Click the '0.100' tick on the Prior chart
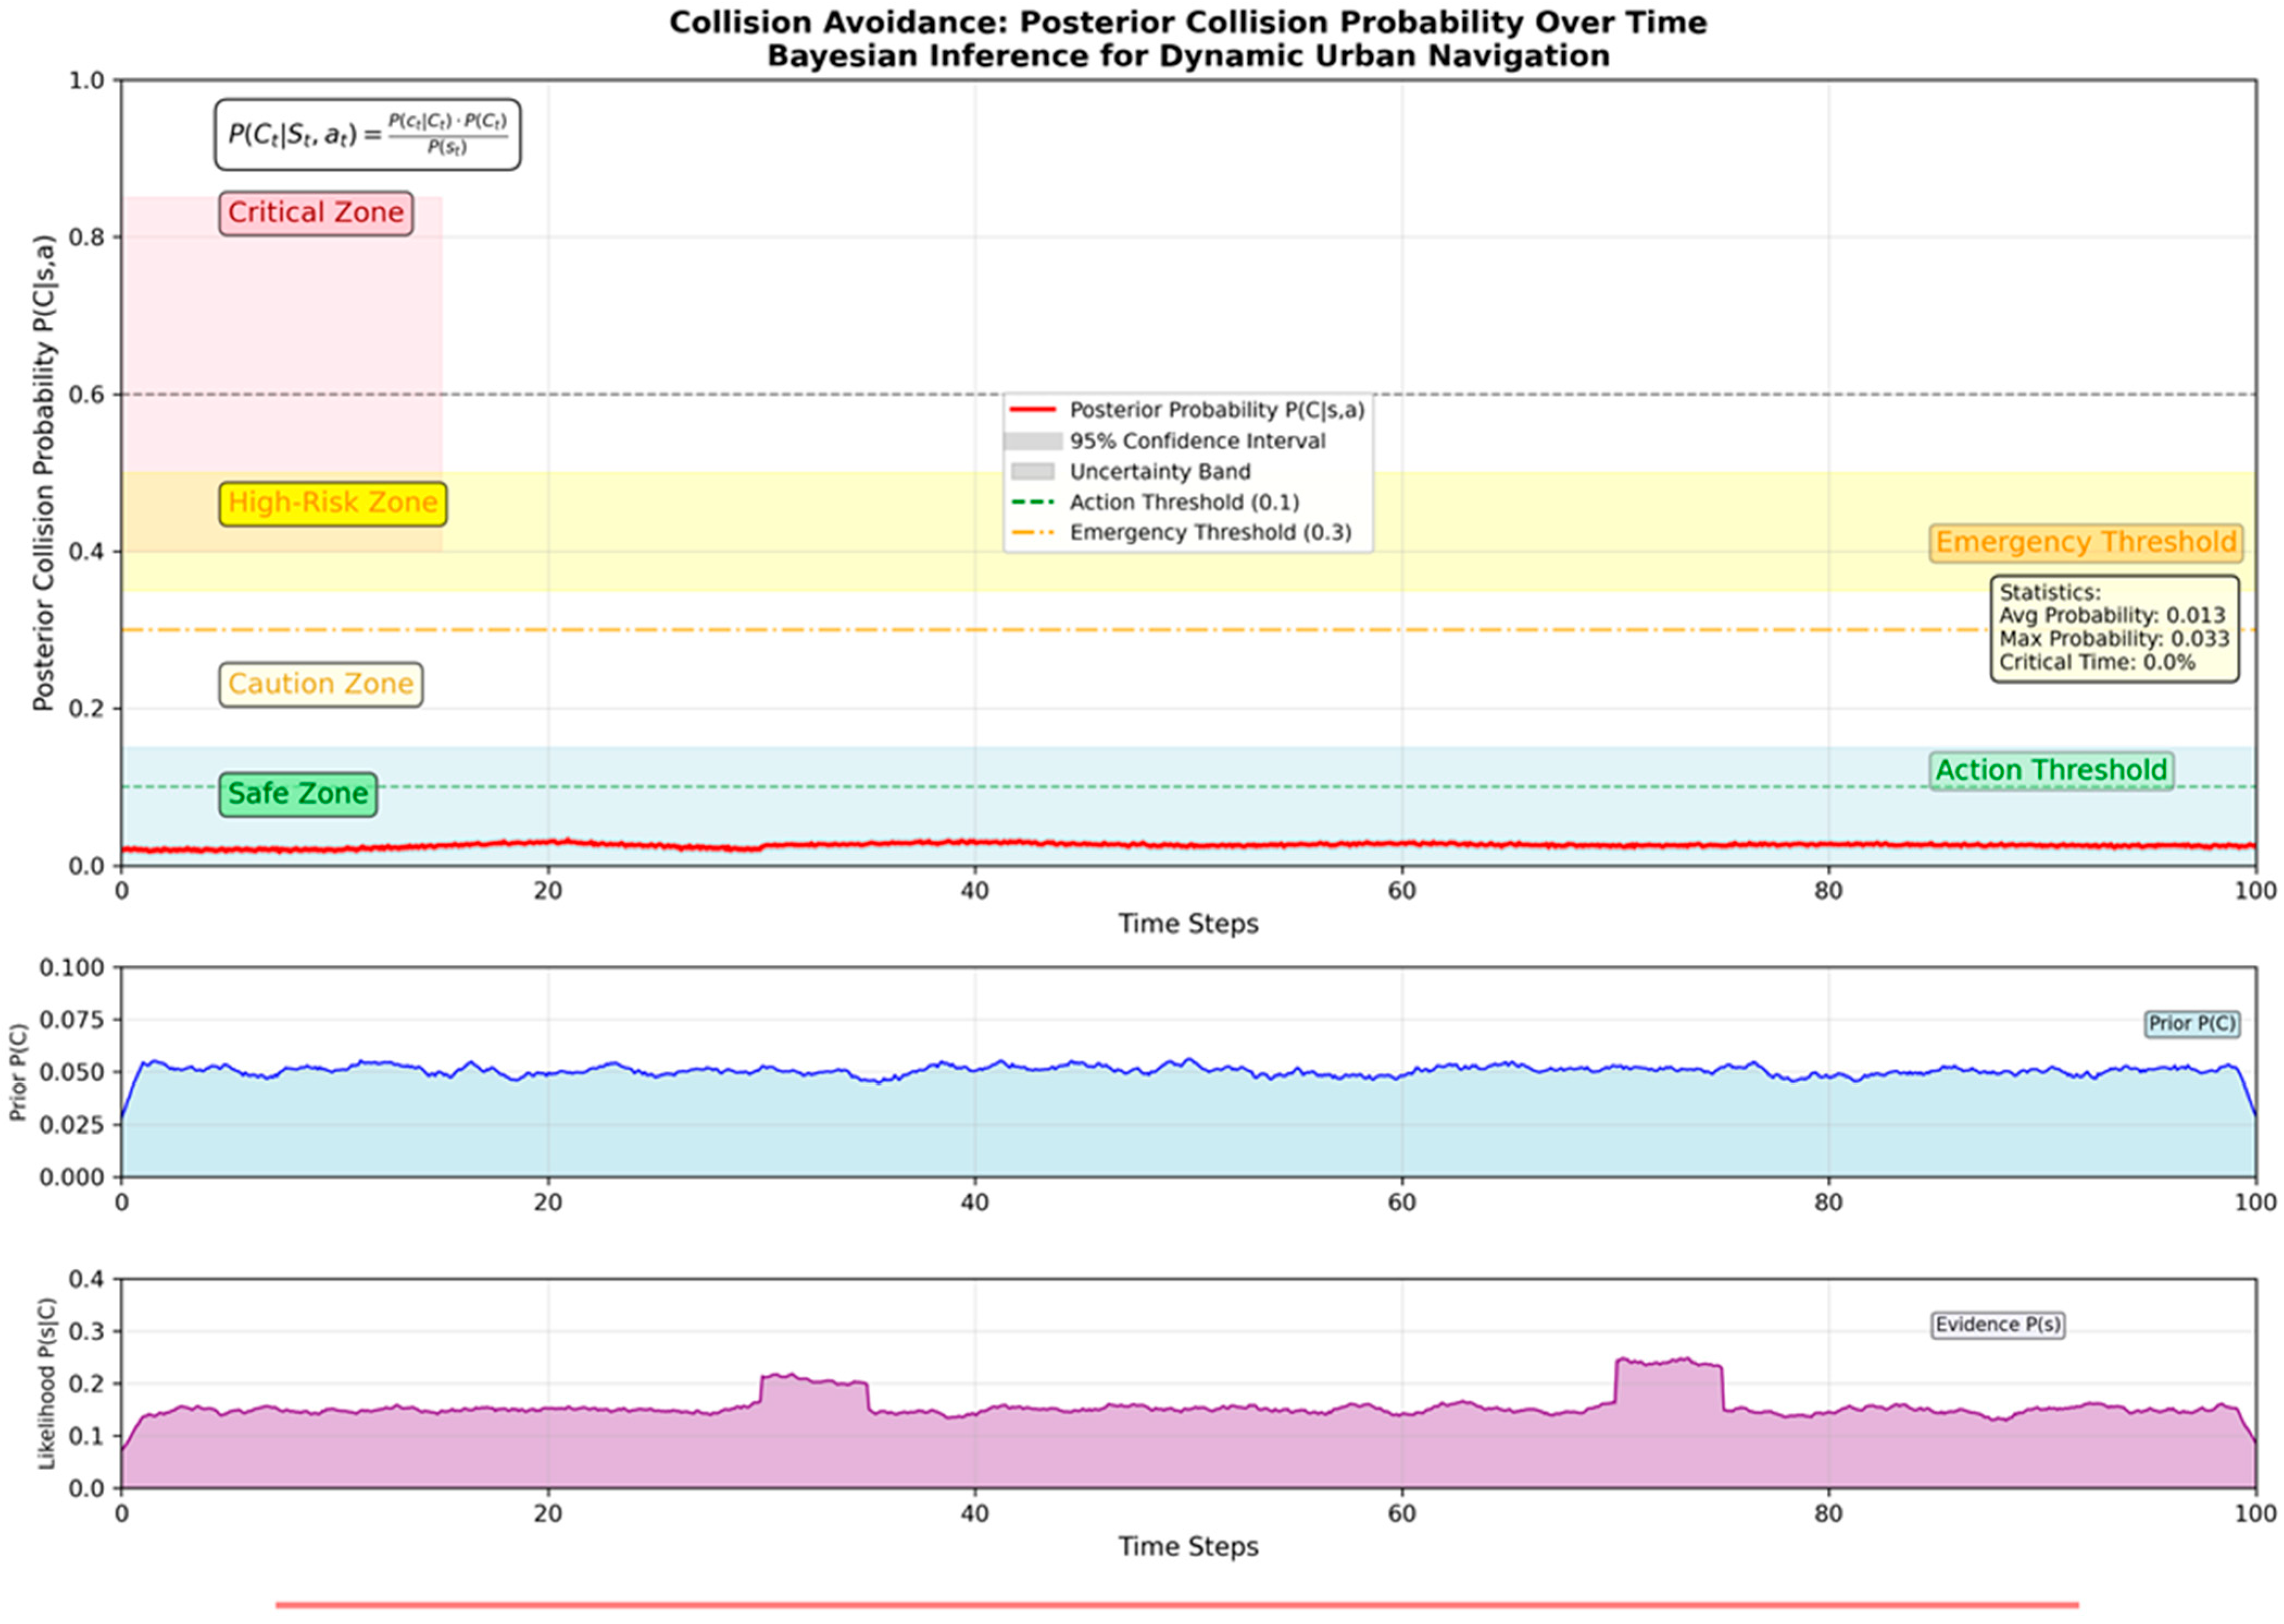Screen dimensions: 2284x1624 coord(71,967)
